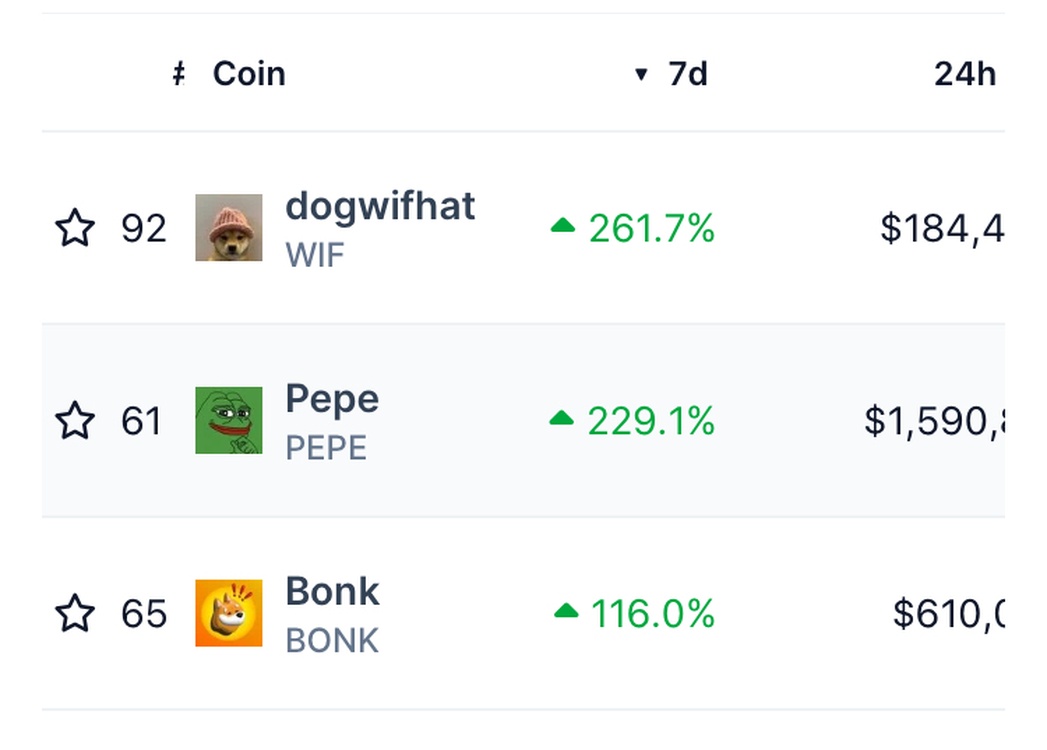Image resolution: width=1047 pixels, height=750 pixels.
Task: Click green up arrow beside 229.1%
Action: point(562,419)
